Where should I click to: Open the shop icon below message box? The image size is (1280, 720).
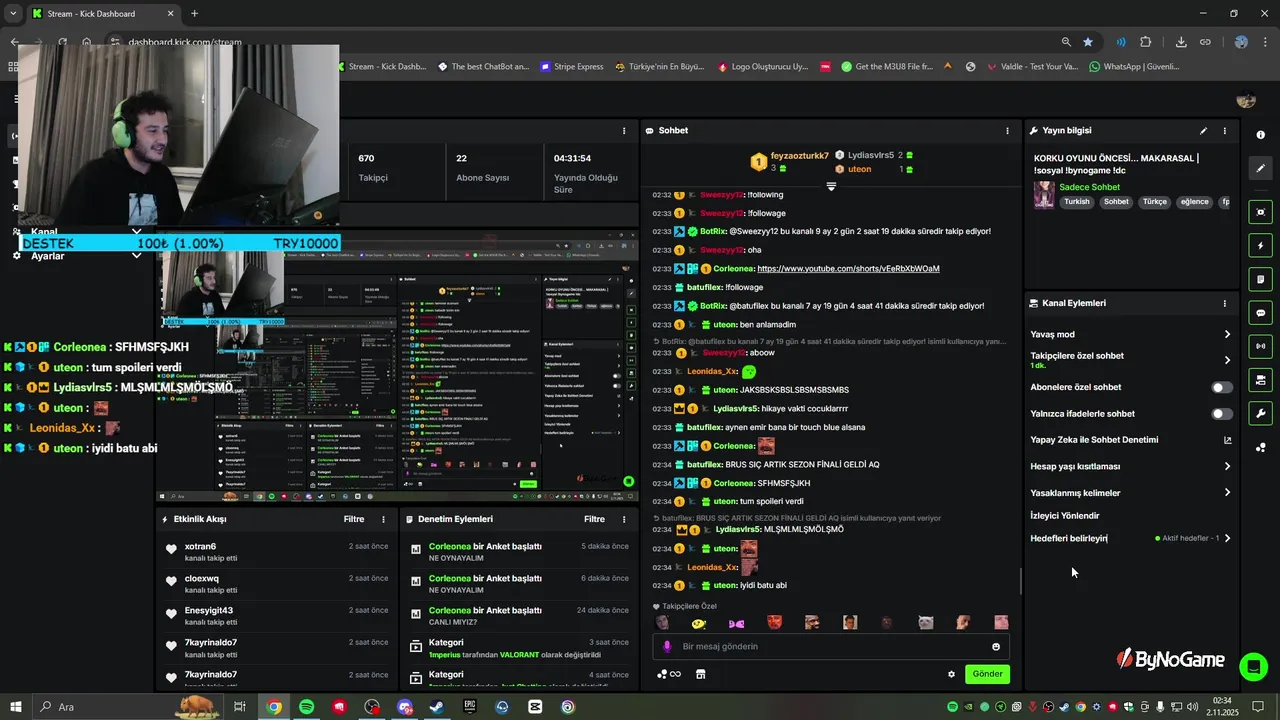(x=700, y=674)
